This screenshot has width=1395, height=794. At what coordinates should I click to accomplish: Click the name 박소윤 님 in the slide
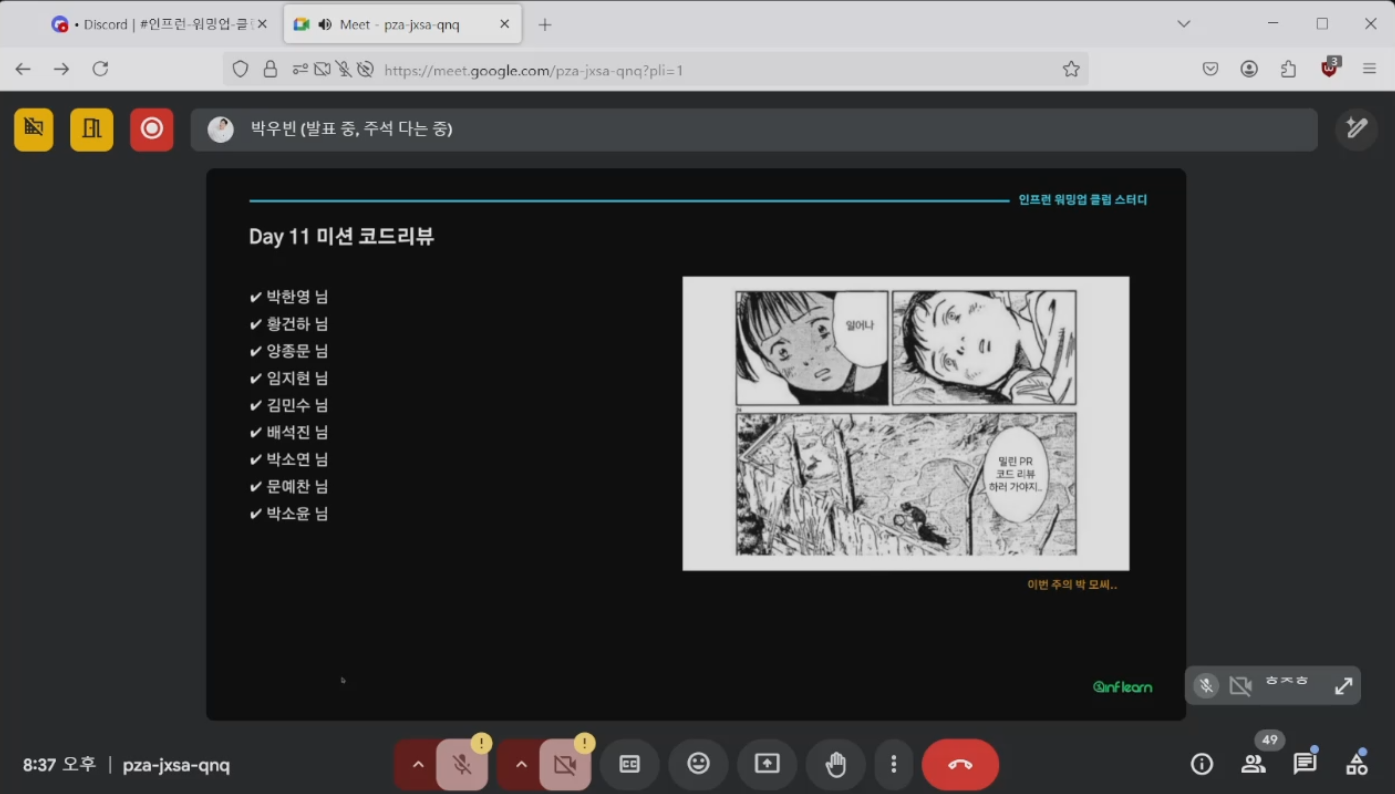[x=297, y=513]
